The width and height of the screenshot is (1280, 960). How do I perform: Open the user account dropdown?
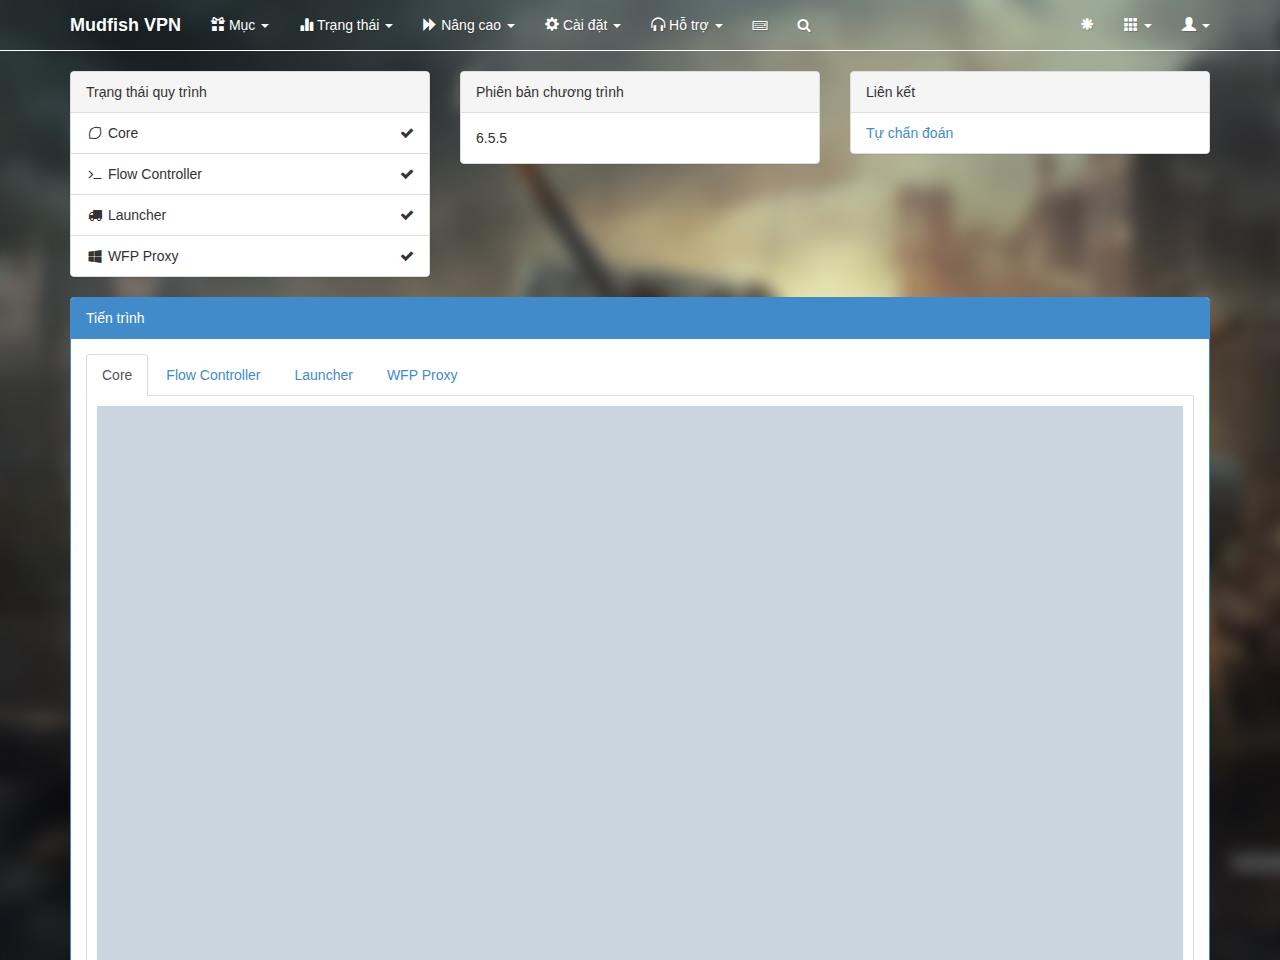point(1196,25)
